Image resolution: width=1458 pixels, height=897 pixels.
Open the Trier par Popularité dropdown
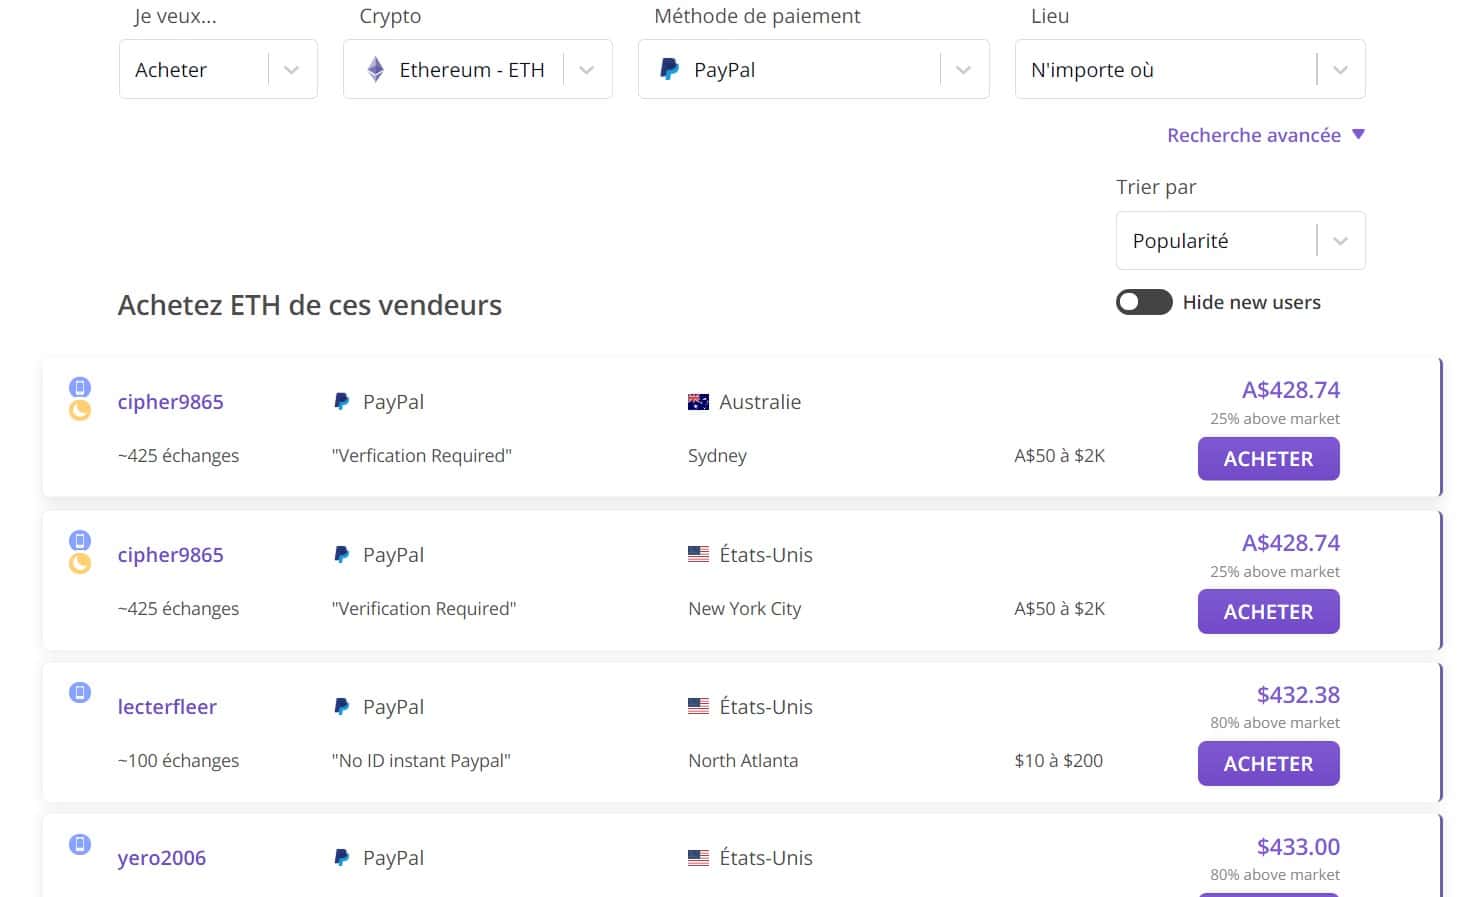click(x=1340, y=241)
